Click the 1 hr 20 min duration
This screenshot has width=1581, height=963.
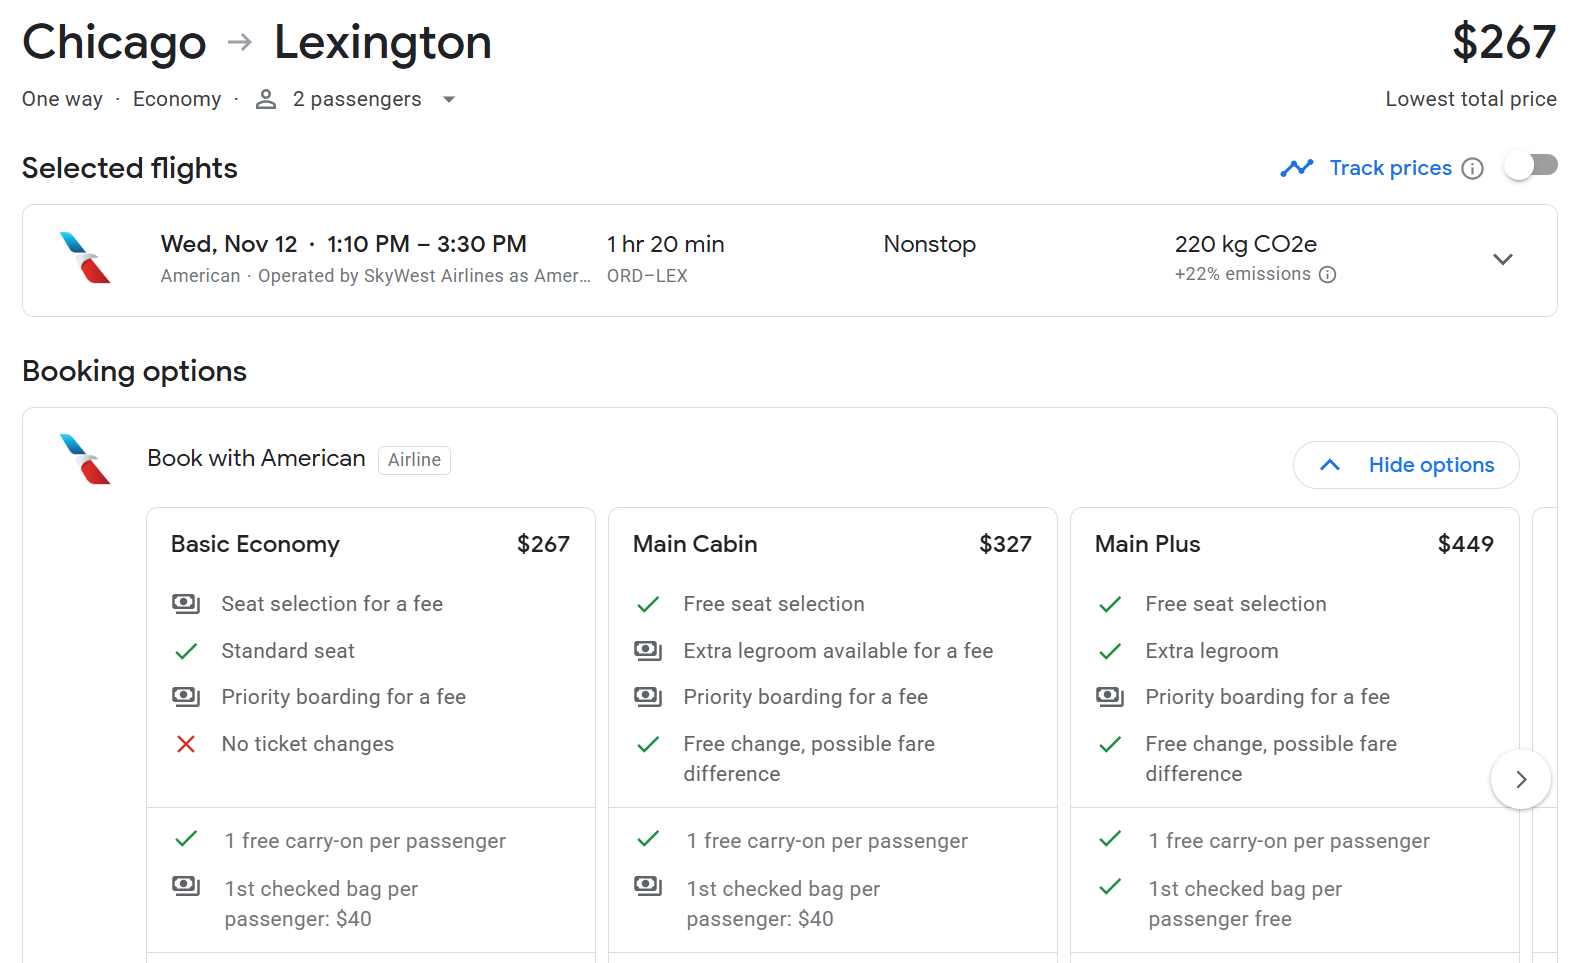click(x=666, y=244)
